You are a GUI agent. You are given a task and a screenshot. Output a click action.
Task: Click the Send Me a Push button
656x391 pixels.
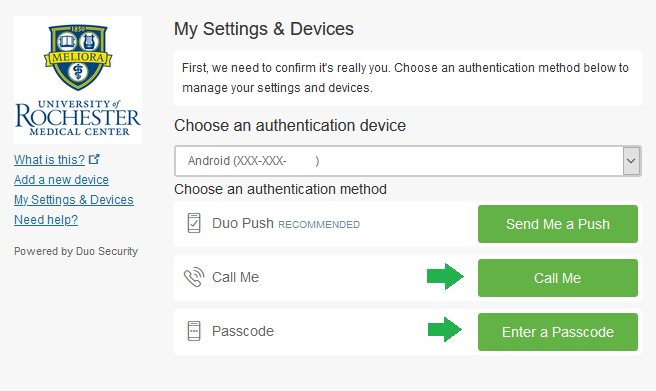(558, 224)
